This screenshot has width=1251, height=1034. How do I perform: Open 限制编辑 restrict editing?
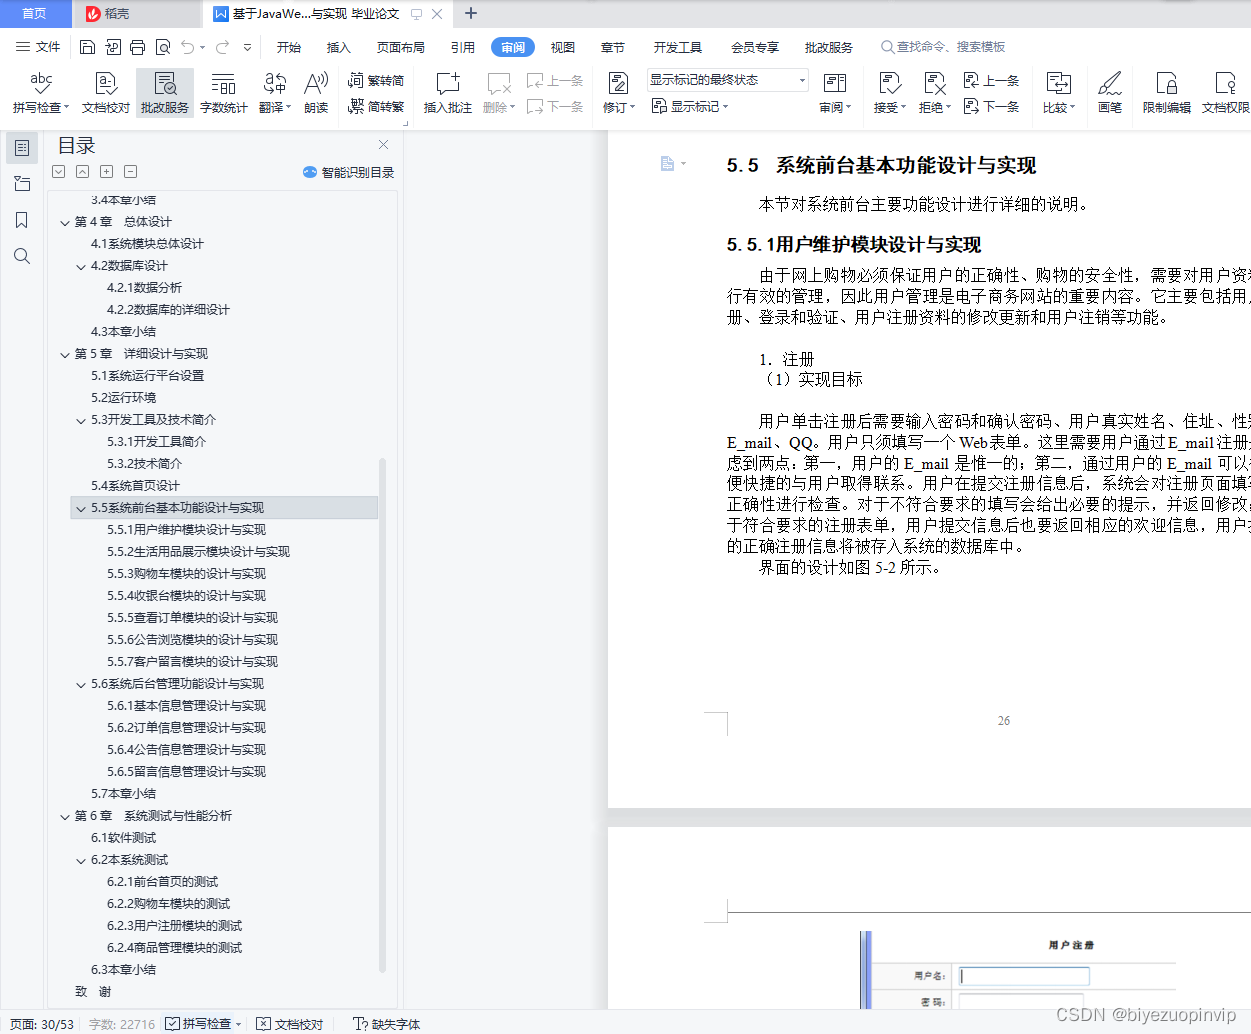click(1166, 93)
